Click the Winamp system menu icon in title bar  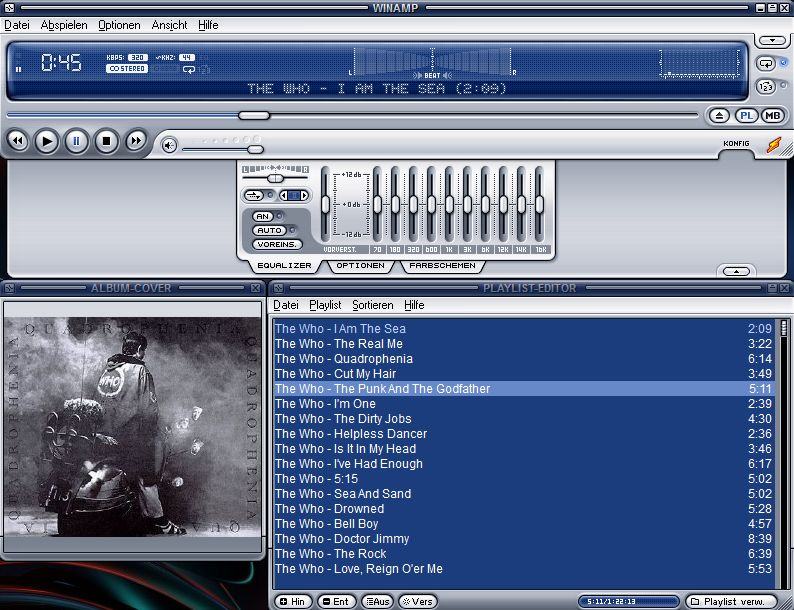(x=9, y=8)
